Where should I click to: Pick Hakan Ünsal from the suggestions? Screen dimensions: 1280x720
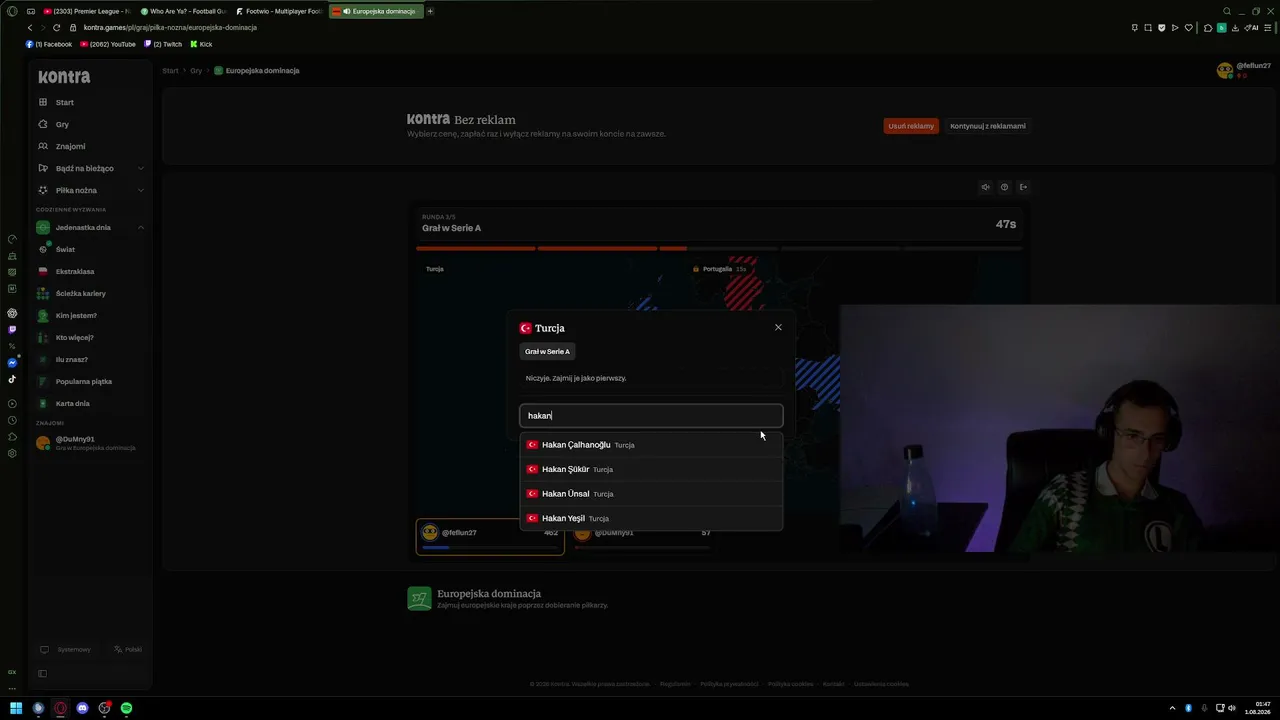[x=651, y=494]
